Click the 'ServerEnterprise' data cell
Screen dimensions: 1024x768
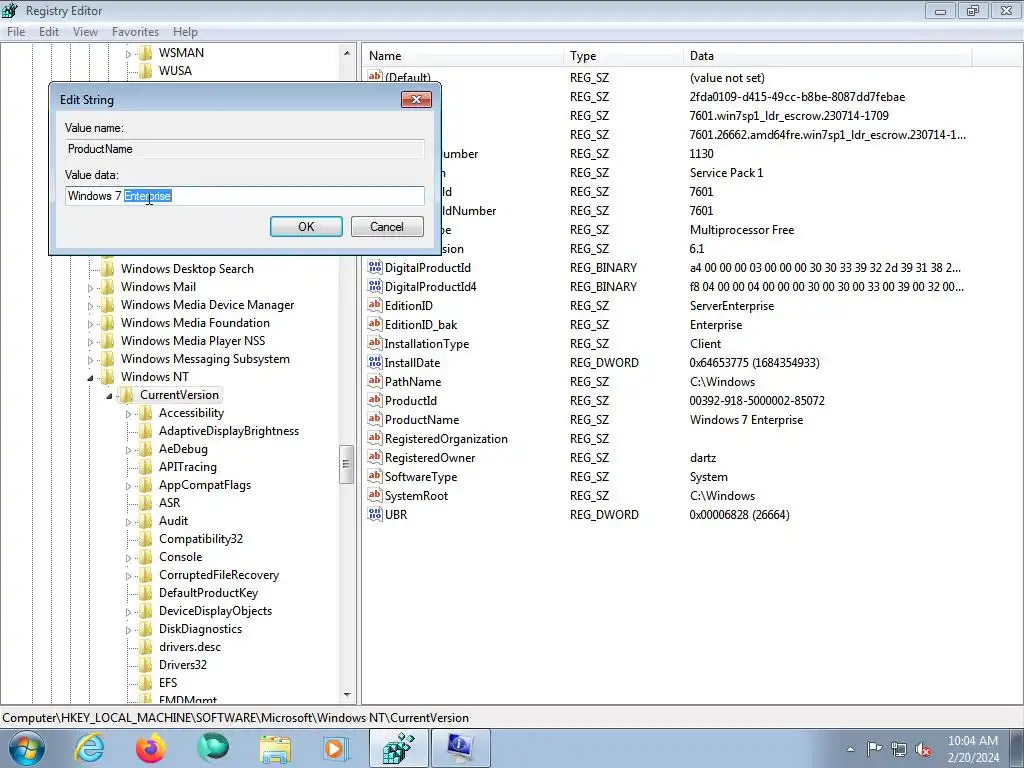(x=731, y=306)
